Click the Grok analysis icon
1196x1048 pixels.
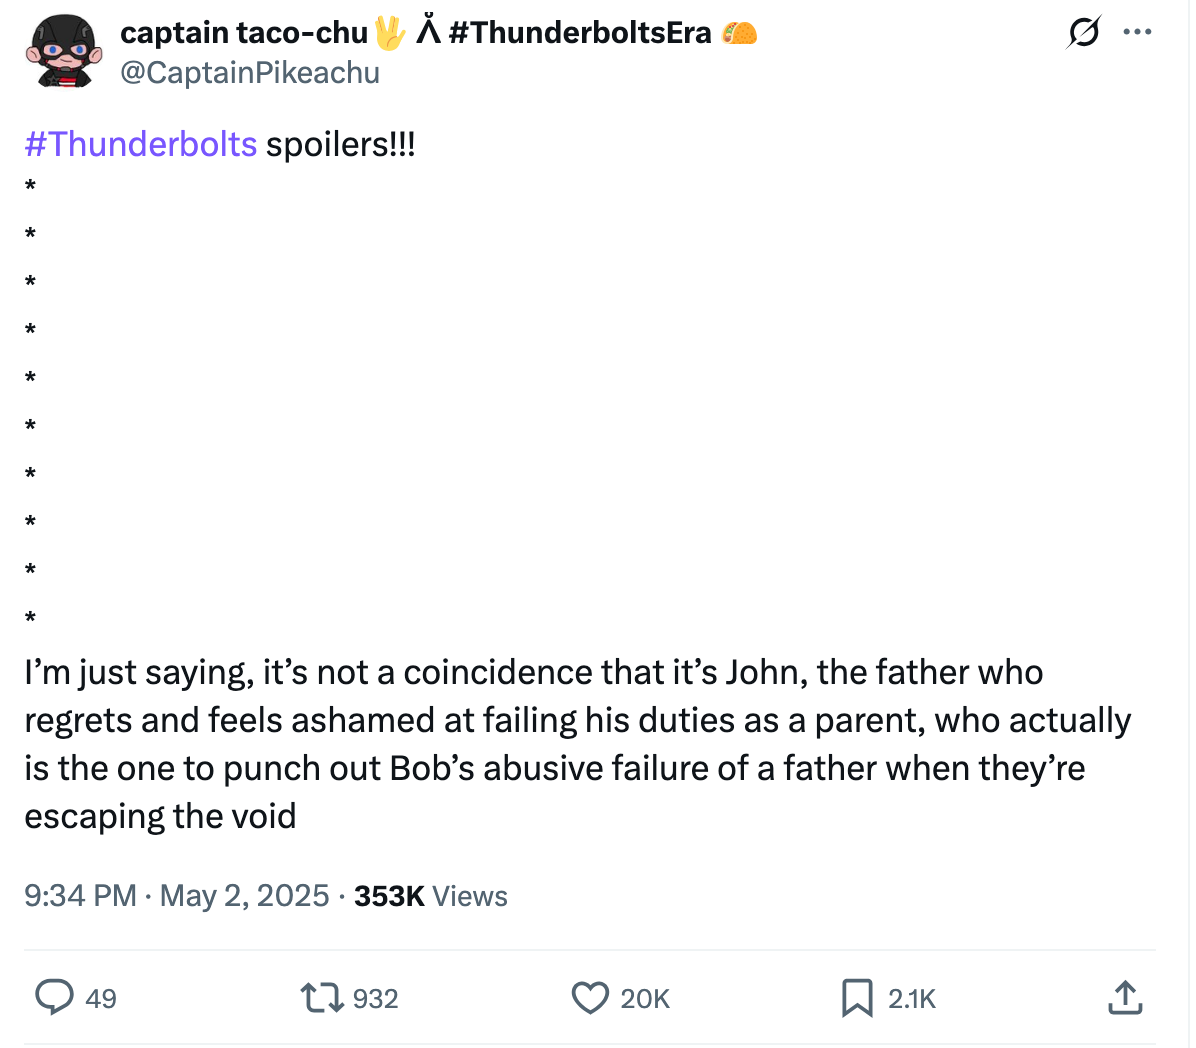click(x=1084, y=32)
